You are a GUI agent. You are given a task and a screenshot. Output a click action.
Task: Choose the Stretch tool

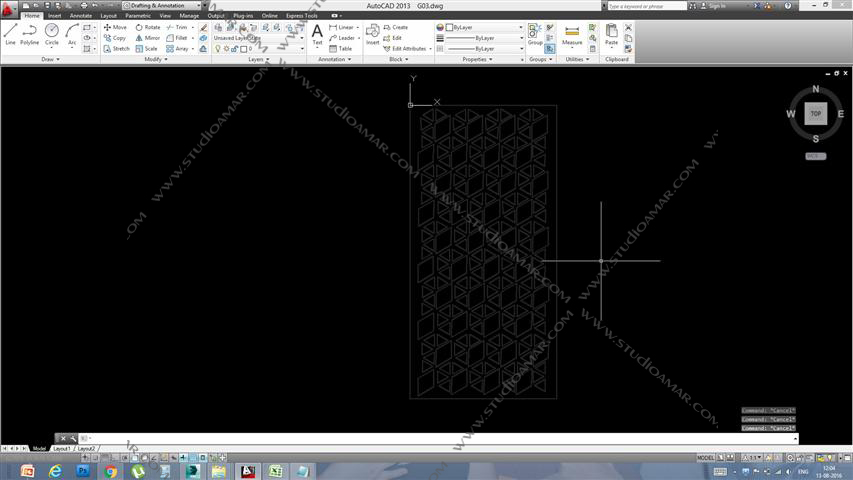(117, 49)
